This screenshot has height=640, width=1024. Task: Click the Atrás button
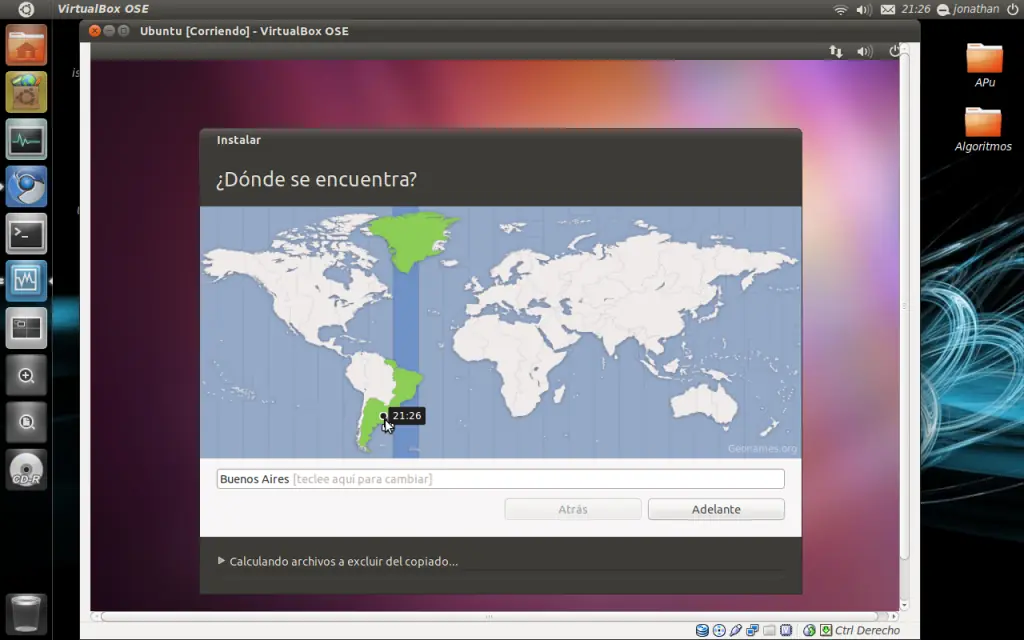[x=573, y=509]
